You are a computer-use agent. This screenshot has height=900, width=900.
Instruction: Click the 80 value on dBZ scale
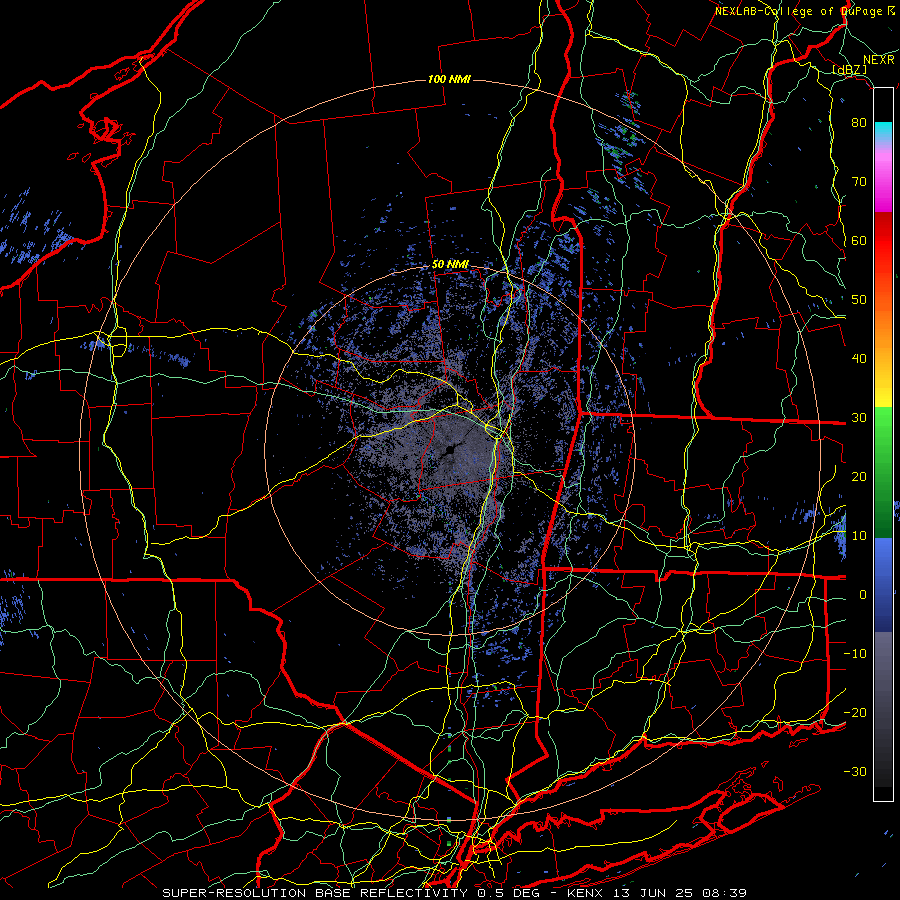coord(859,123)
